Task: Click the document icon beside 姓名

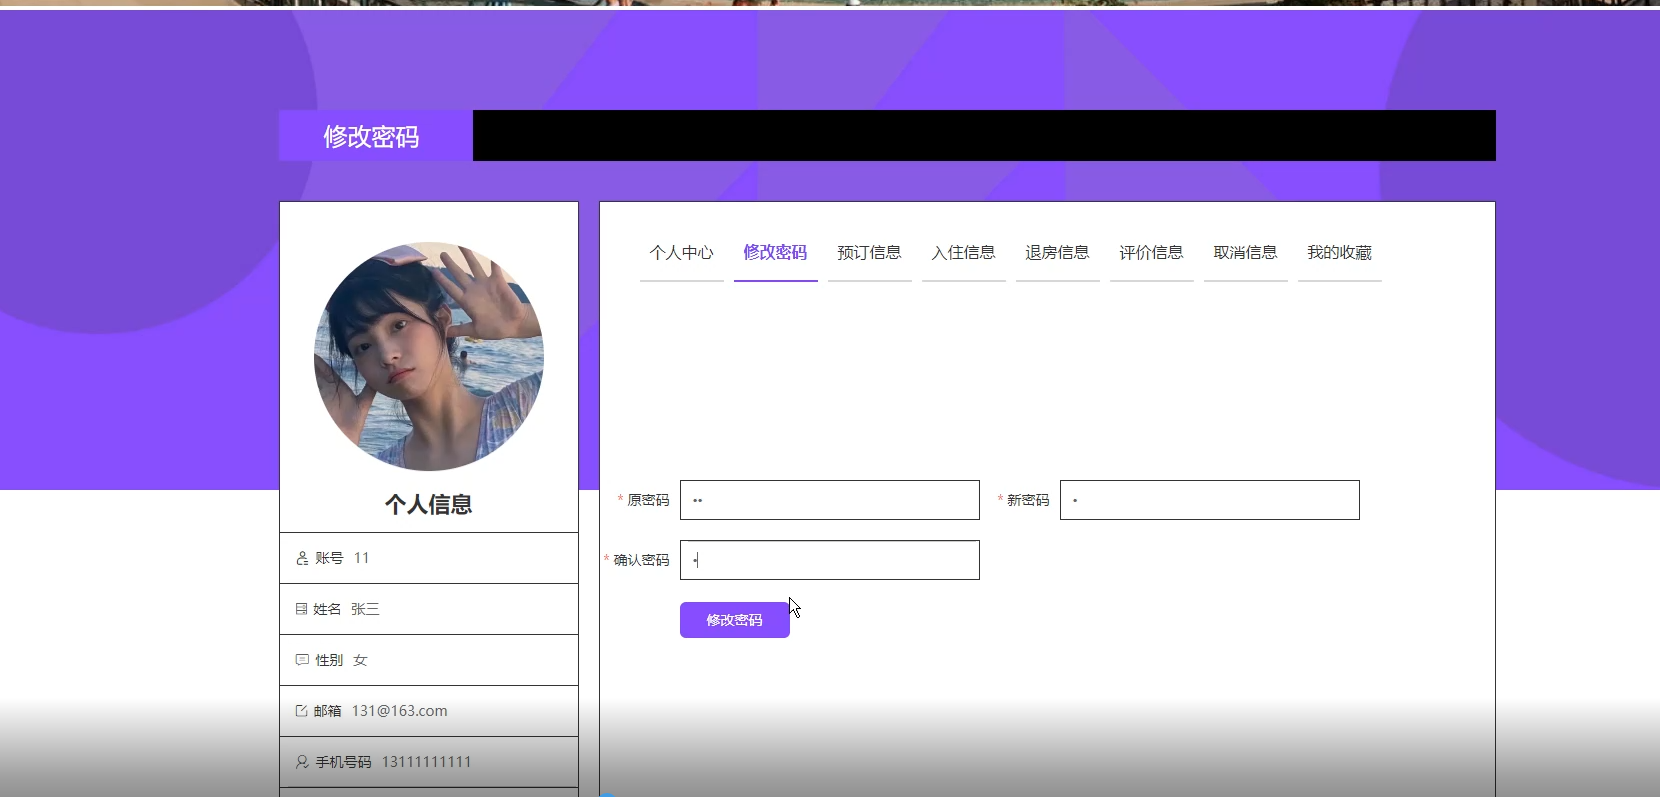Action: [x=301, y=609]
